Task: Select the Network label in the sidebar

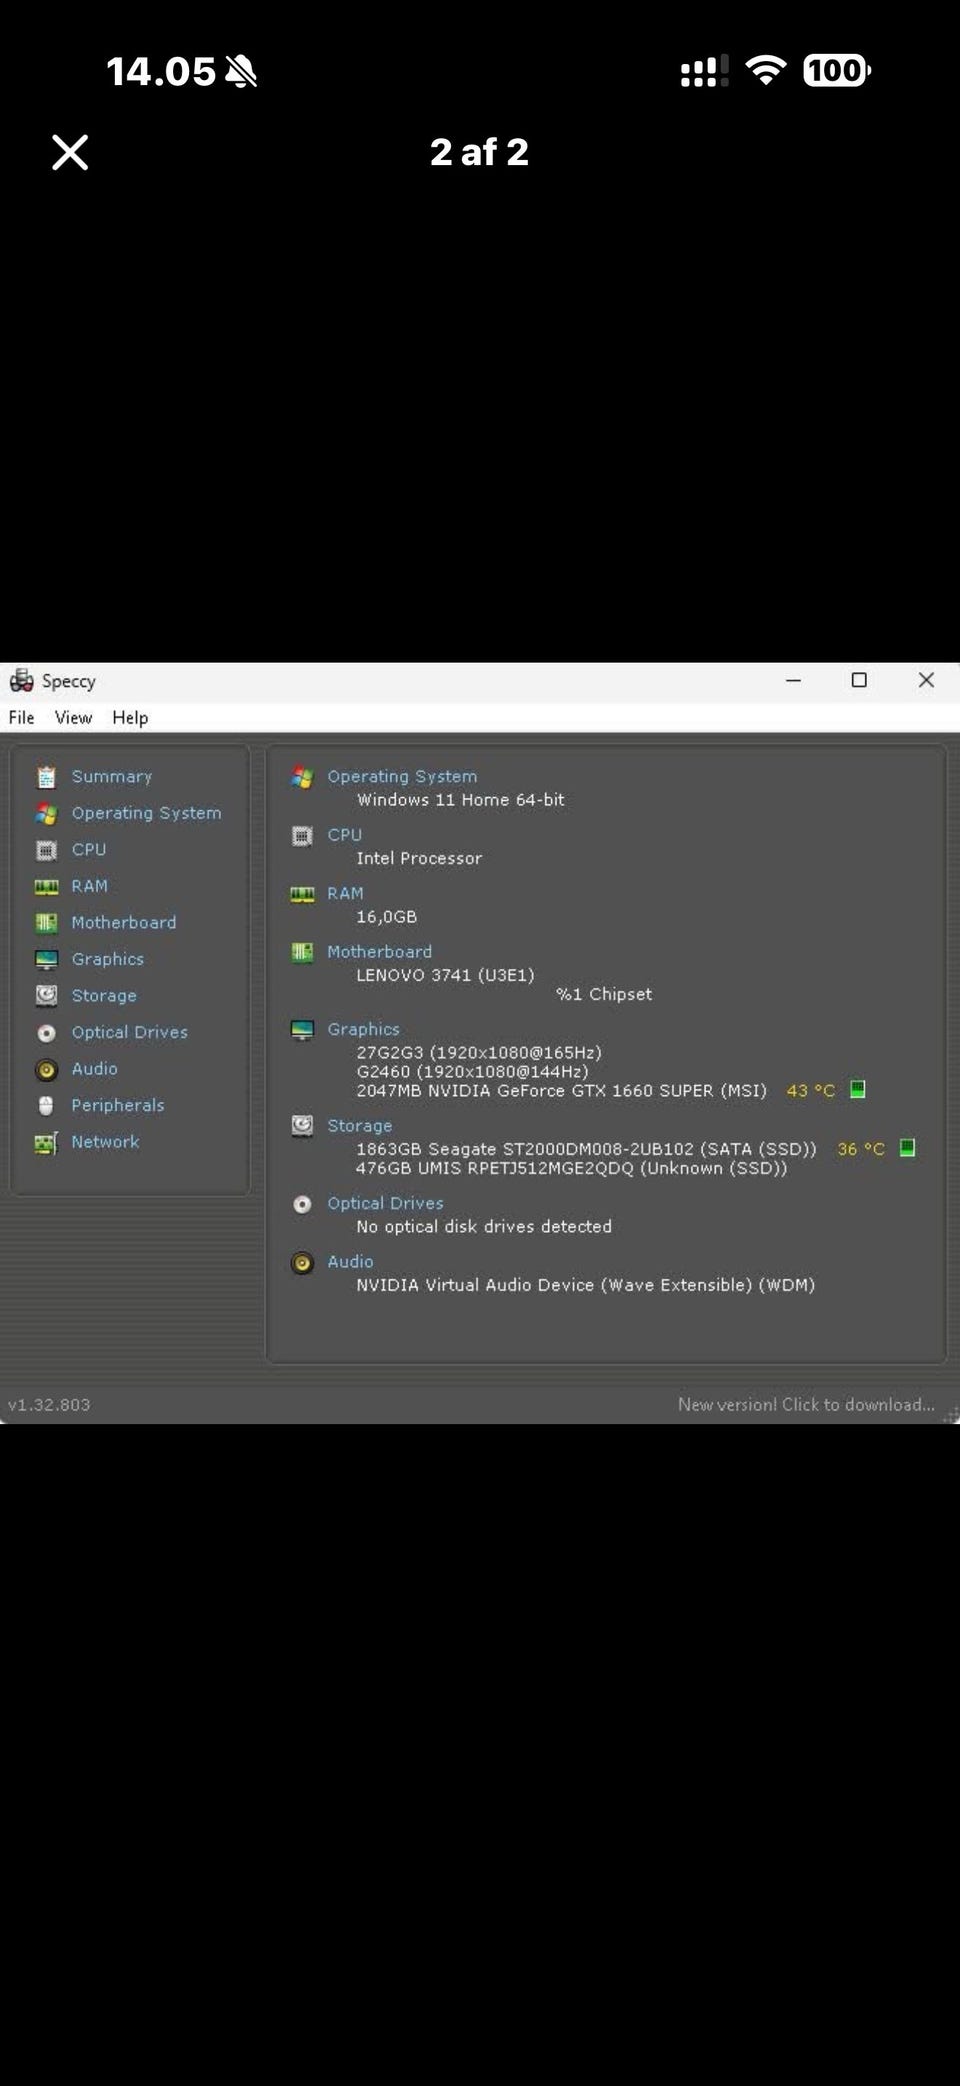Action: click(x=105, y=1142)
